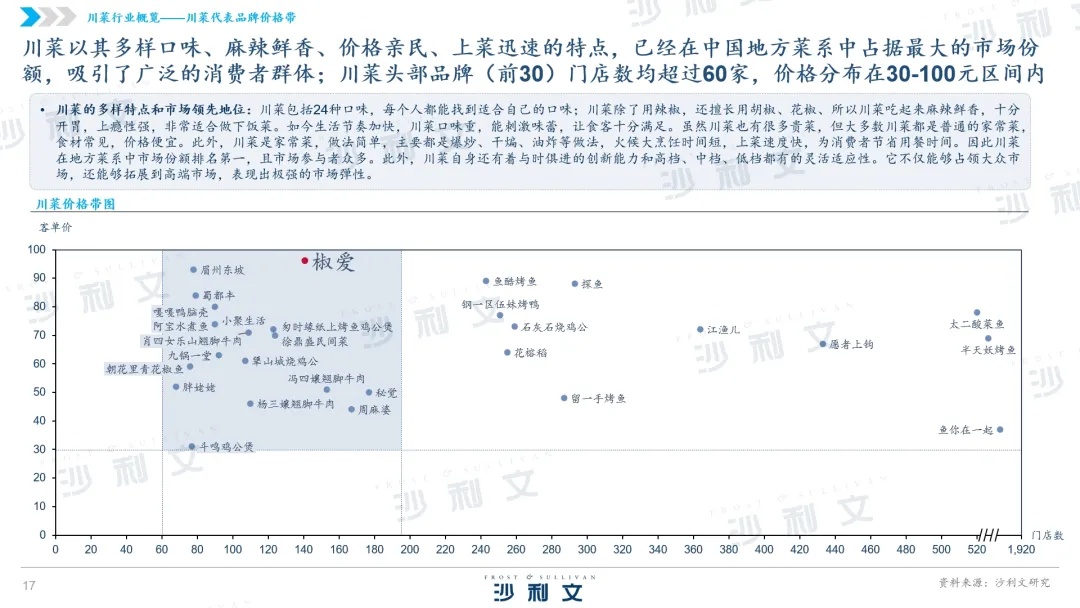Select the 秘觉 label
This screenshot has width=1080, height=608.
coord(386,393)
